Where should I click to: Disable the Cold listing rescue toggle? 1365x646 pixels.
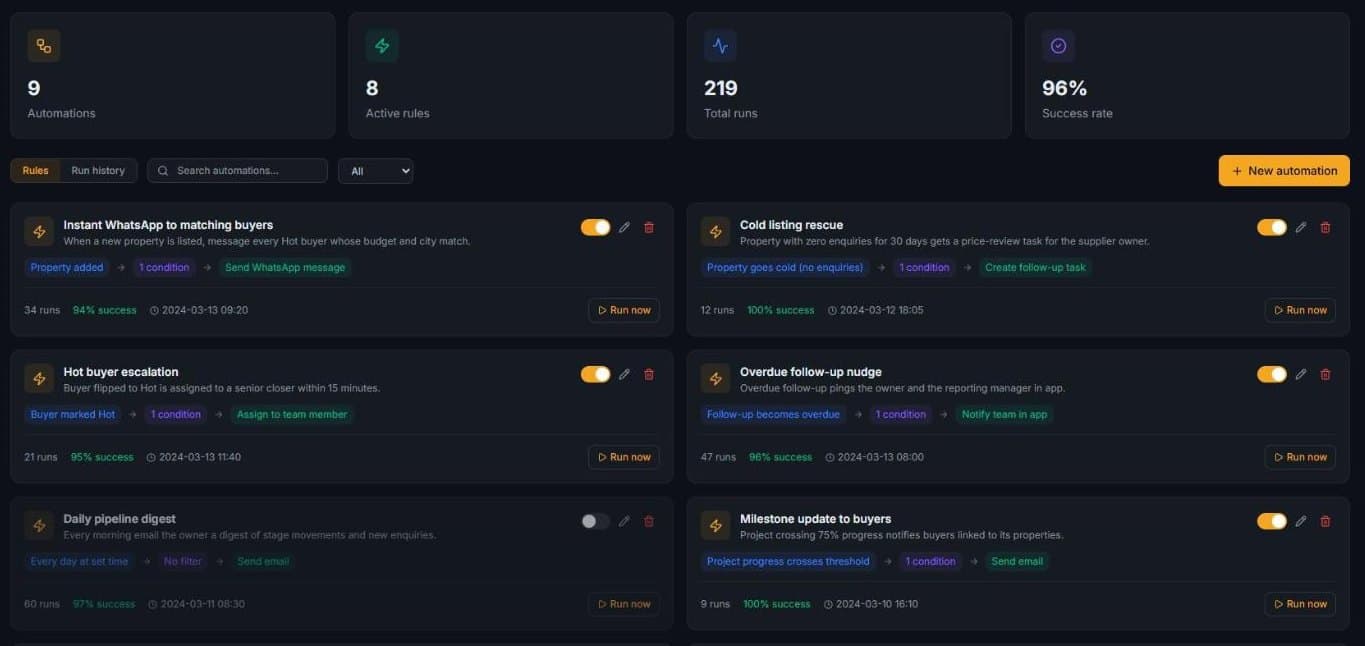click(x=1272, y=227)
